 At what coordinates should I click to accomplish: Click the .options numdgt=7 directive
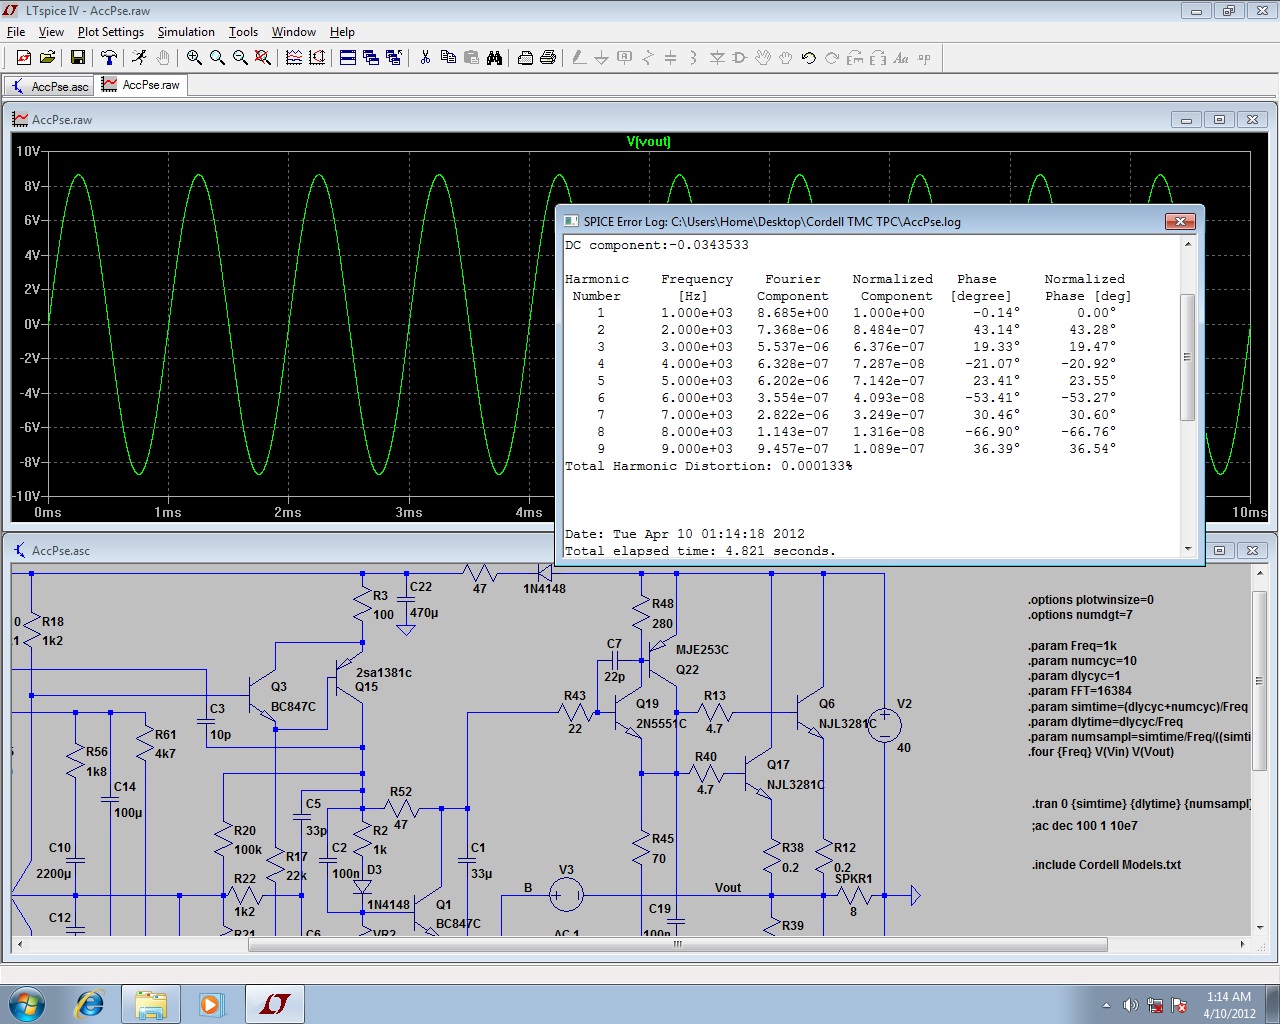tap(1080, 615)
